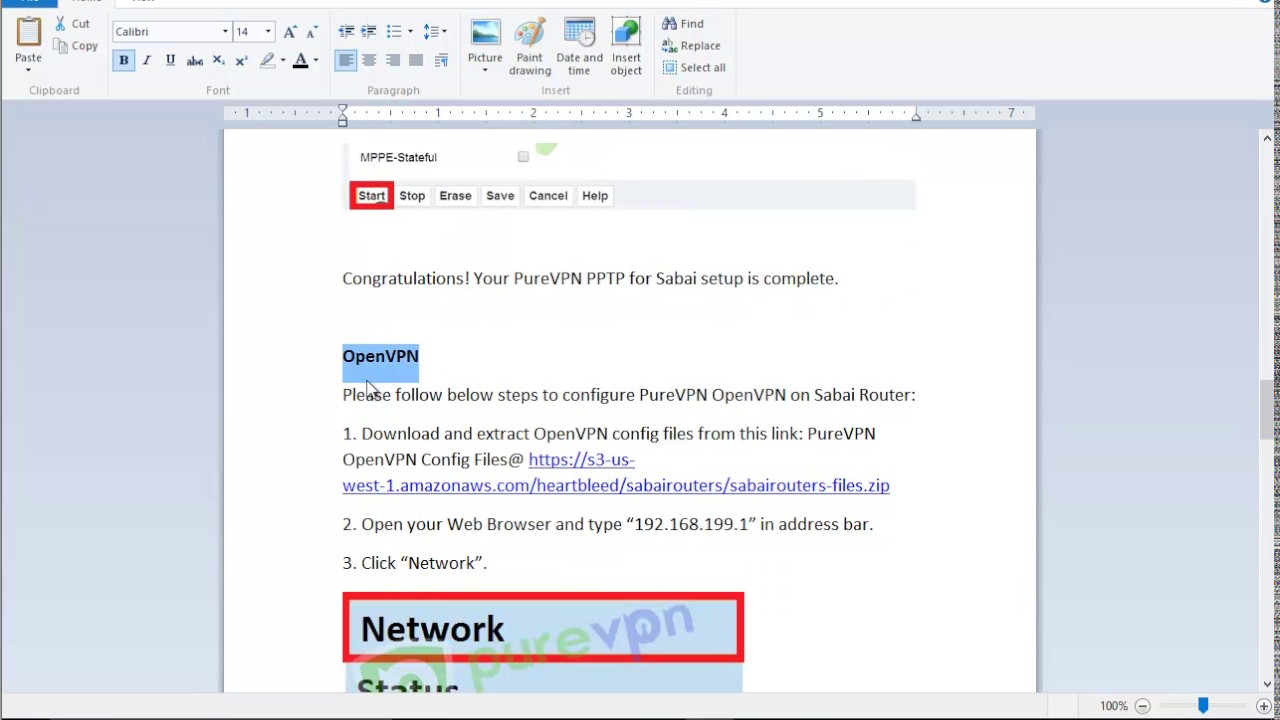The image size is (1280, 720).
Task: Center align the text
Action: click(369, 61)
